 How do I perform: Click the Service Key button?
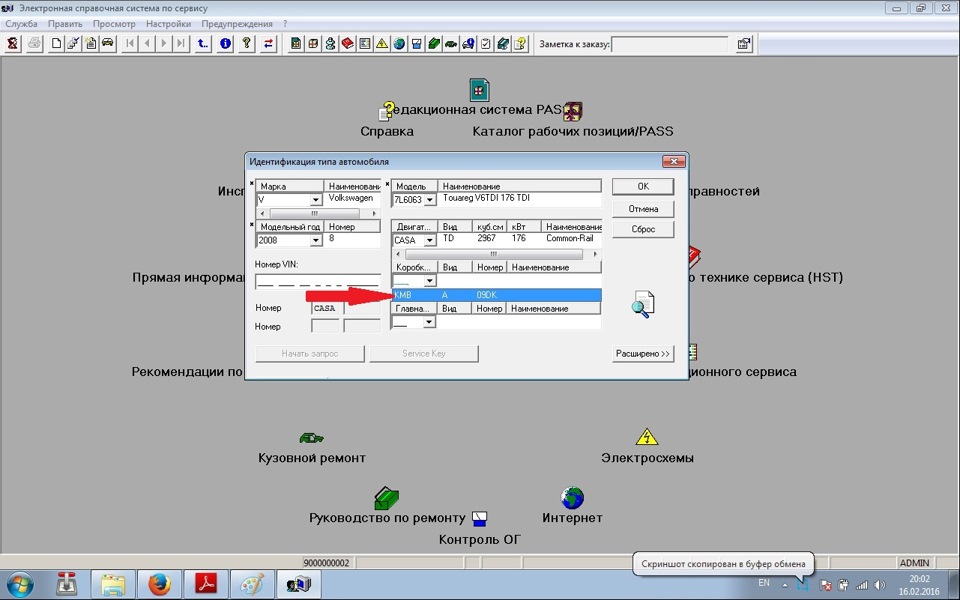pos(424,354)
